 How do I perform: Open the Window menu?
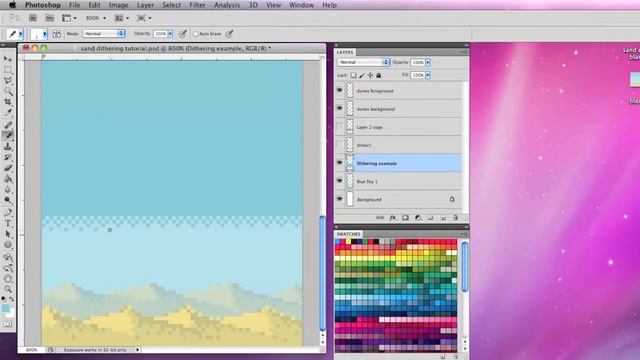[301, 5]
